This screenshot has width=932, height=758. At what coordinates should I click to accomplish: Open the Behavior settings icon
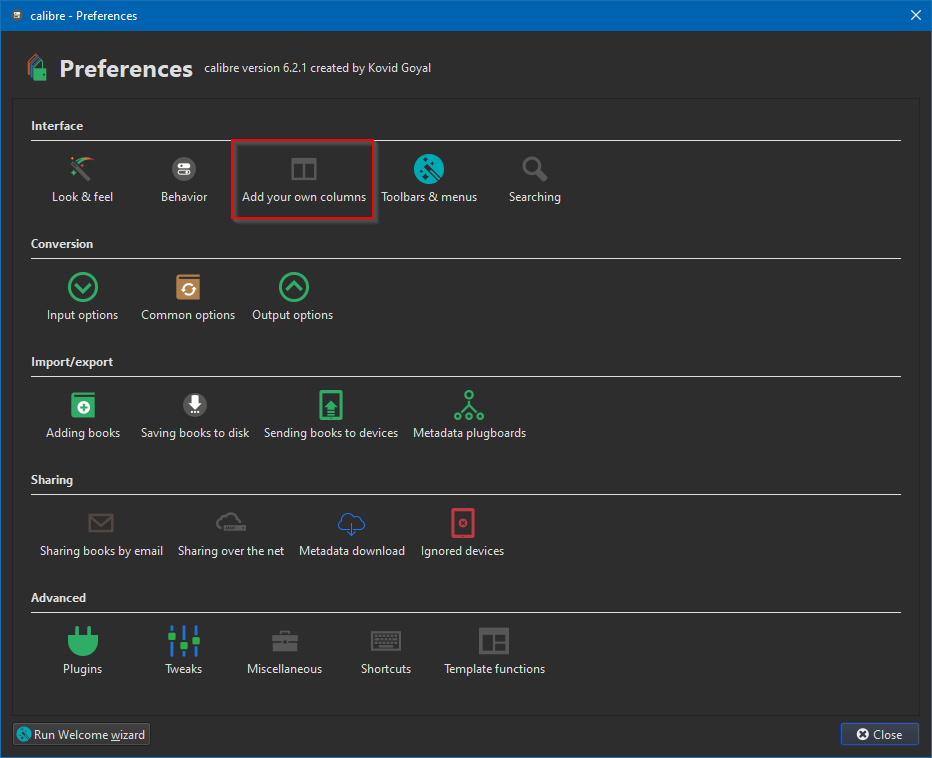[184, 180]
